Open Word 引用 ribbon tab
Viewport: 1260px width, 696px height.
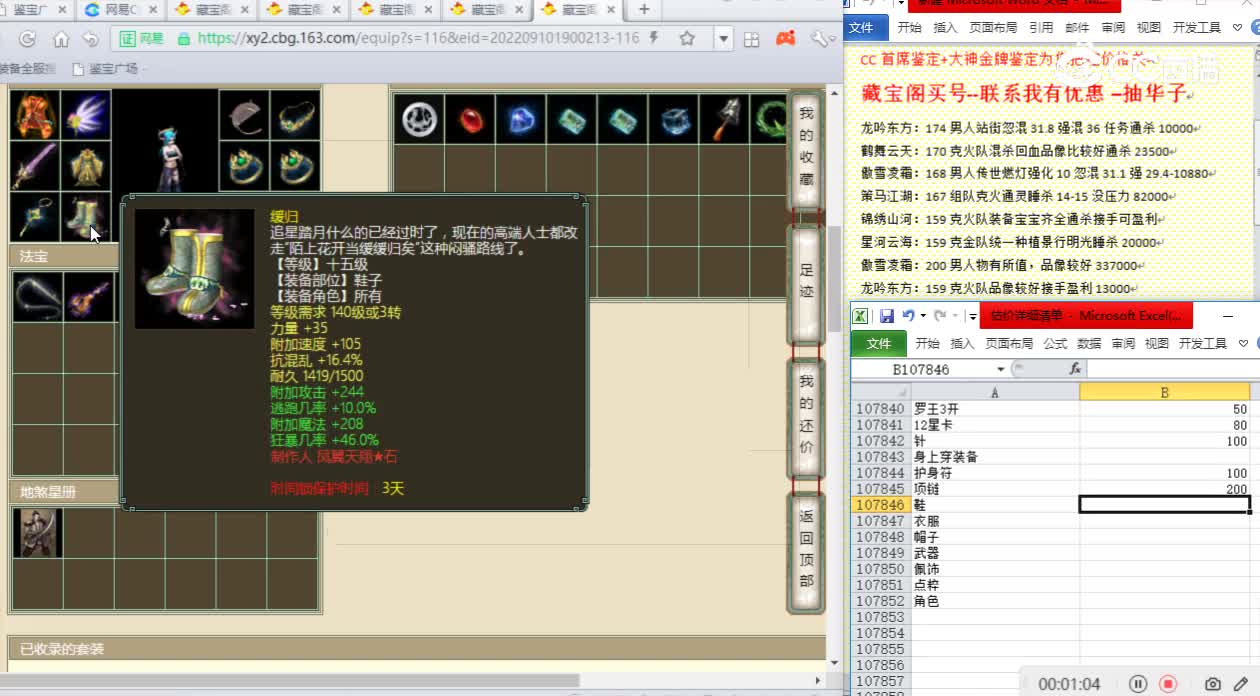click(x=1041, y=27)
